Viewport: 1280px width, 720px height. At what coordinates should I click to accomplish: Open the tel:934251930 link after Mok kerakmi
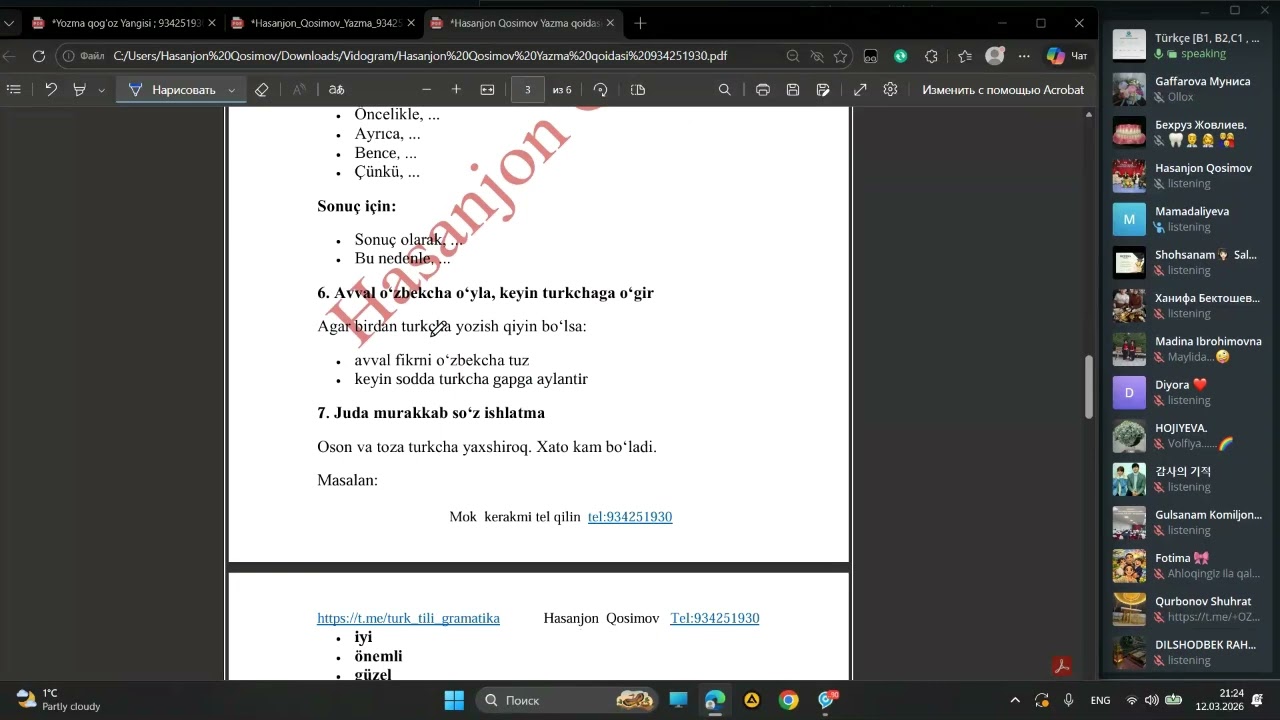pos(630,517)
